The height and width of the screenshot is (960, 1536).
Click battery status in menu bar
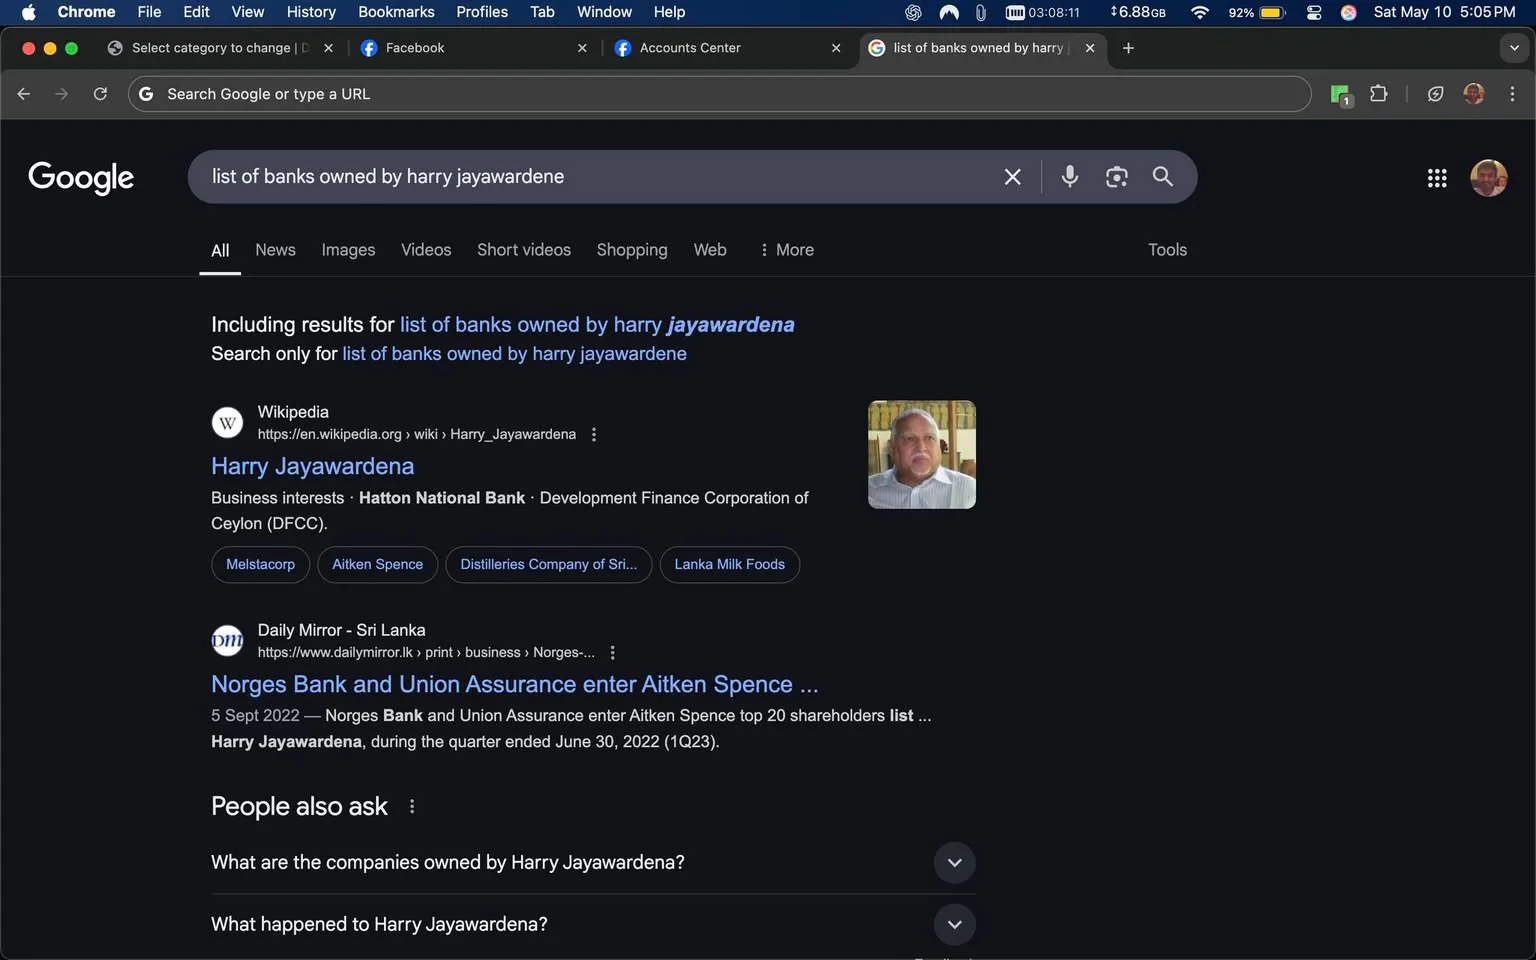1256,12
